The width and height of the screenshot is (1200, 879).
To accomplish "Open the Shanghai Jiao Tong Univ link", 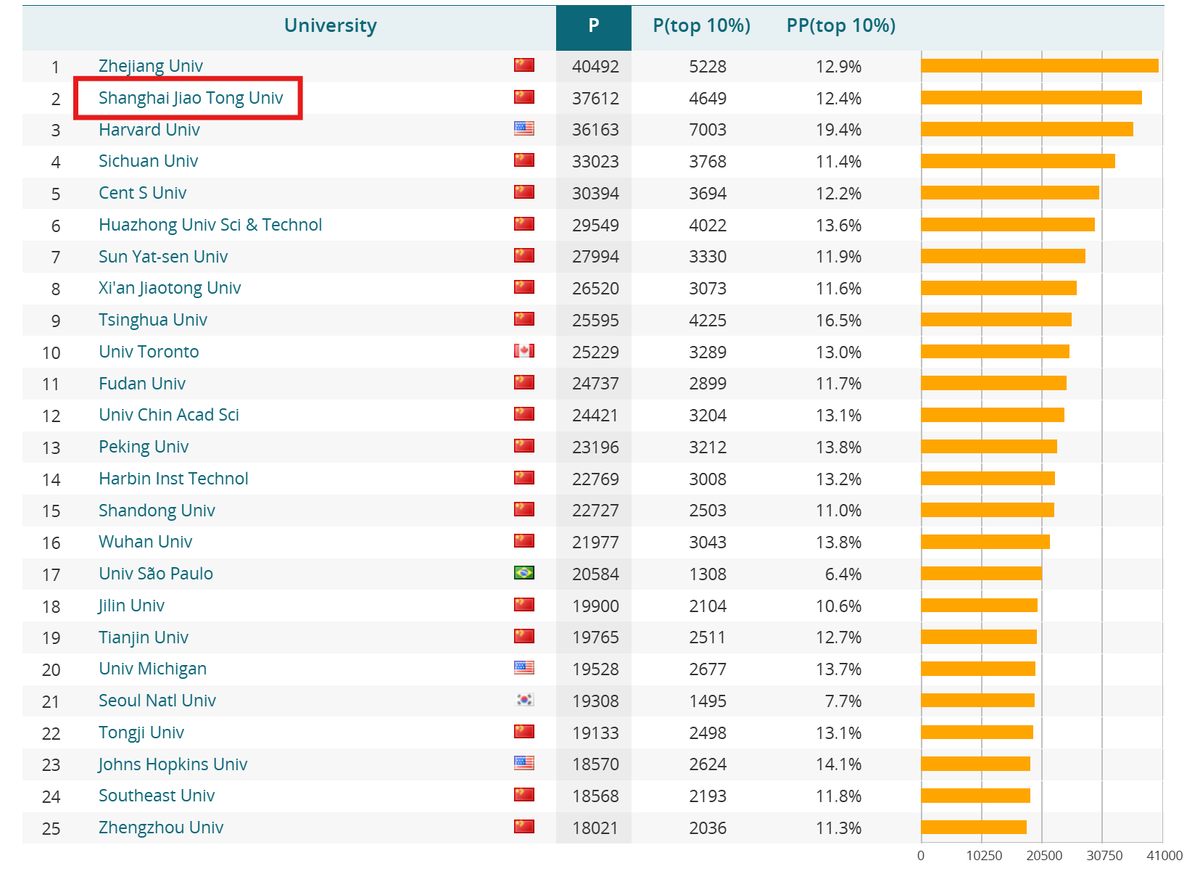I will (191, 98).
